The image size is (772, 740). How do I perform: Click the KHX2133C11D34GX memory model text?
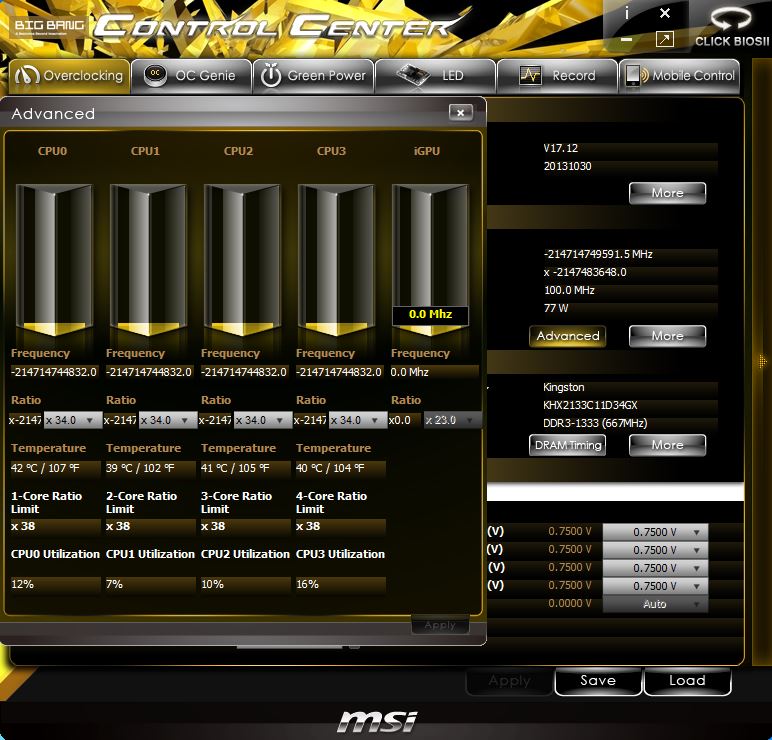pos(590,405)
